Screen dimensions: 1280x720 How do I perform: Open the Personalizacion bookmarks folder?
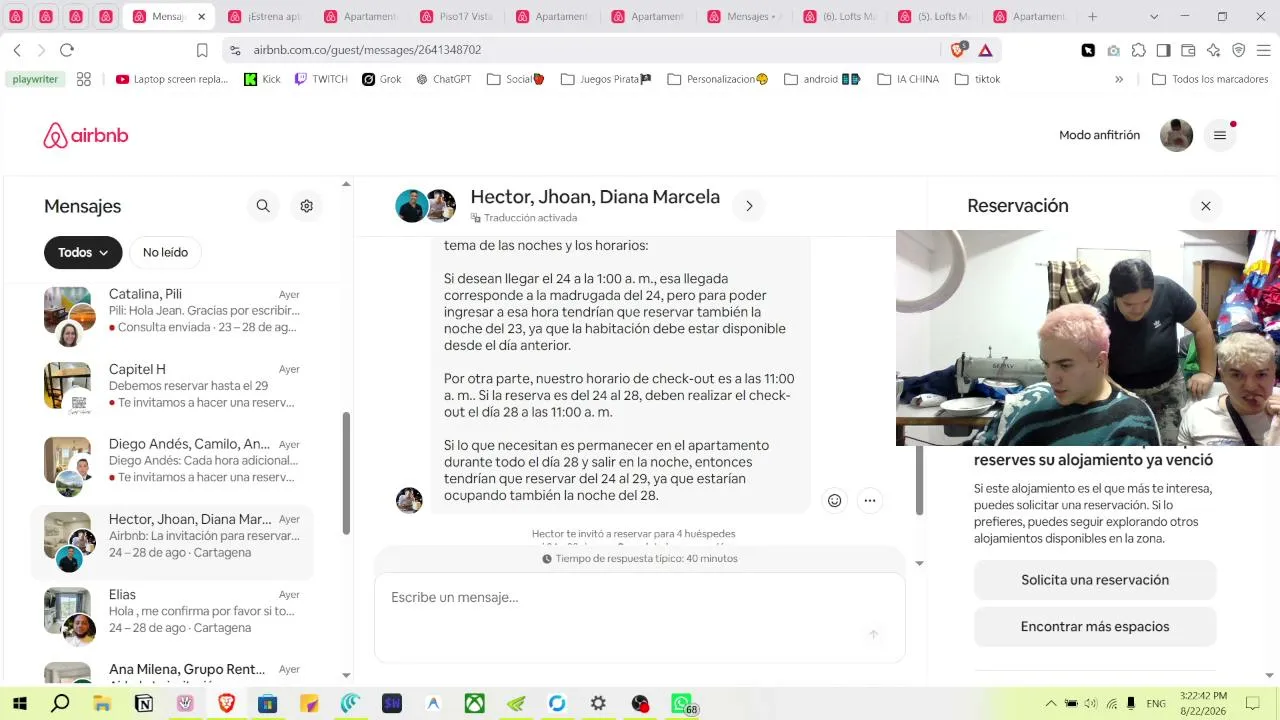[x=718, y=79]
